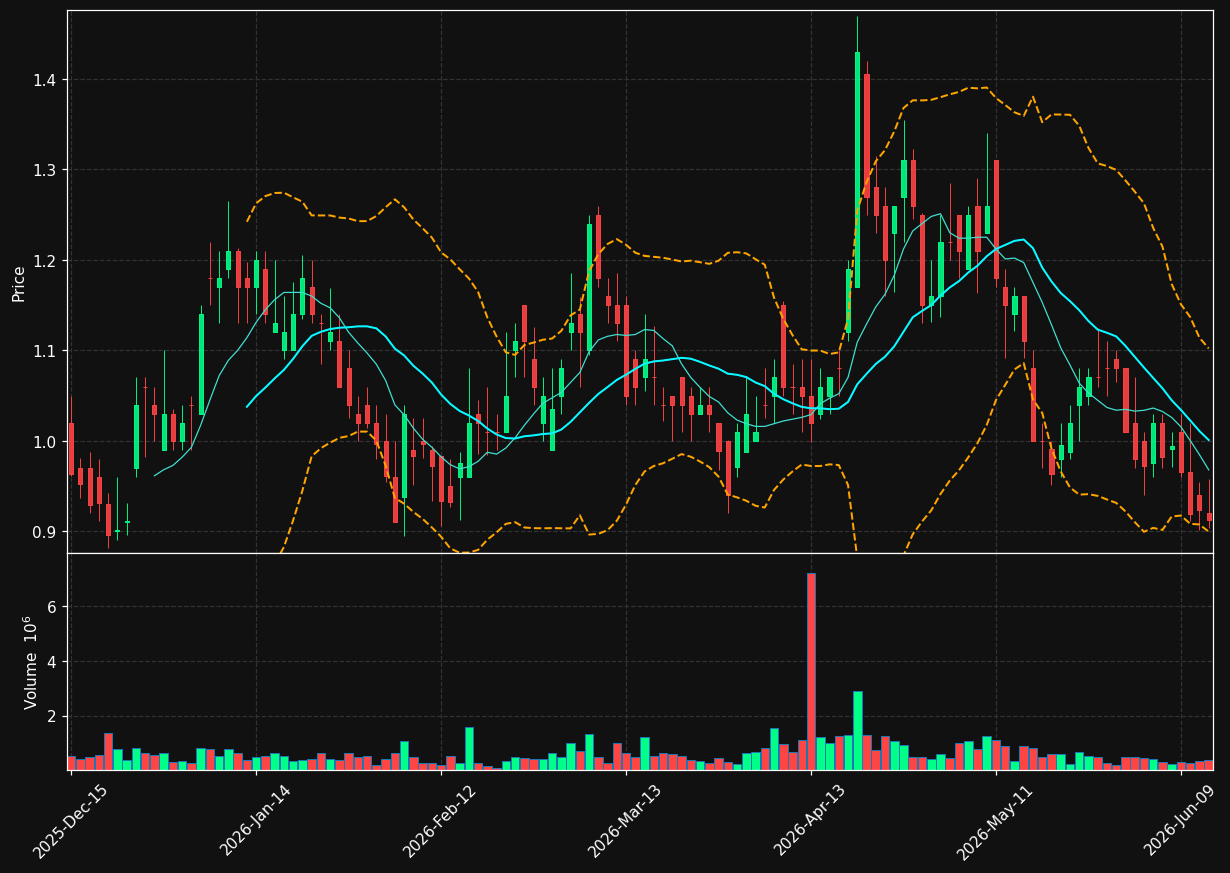Image resolution: width=1230 pixels, height=873 pixels.
Task: Click the Volume axis title
Action: pos(30,662)
